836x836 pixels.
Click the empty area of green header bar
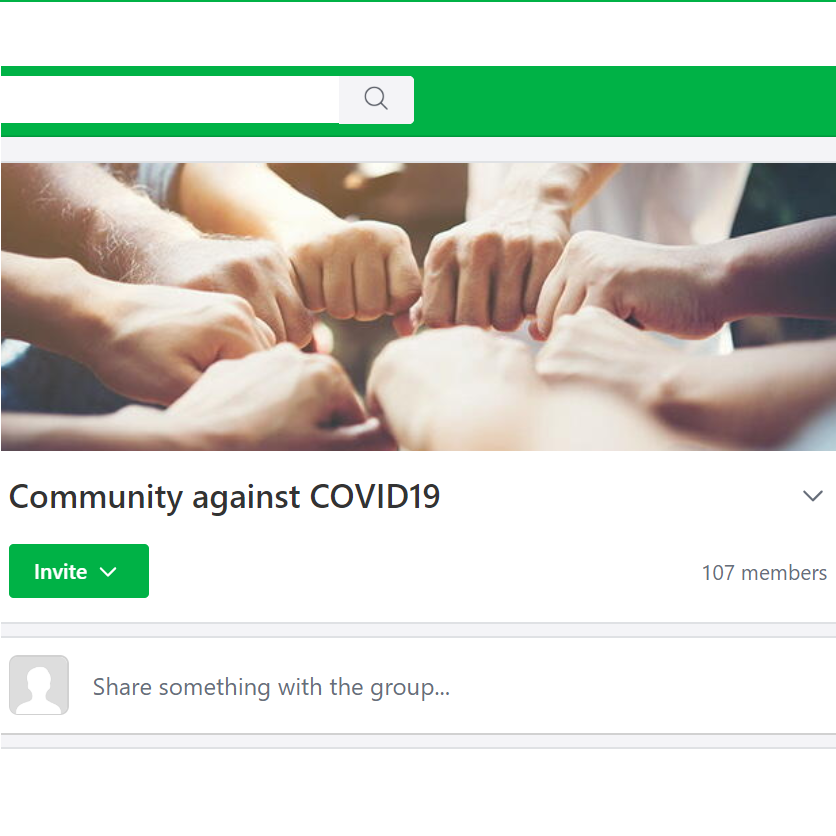tap(625, 101)
